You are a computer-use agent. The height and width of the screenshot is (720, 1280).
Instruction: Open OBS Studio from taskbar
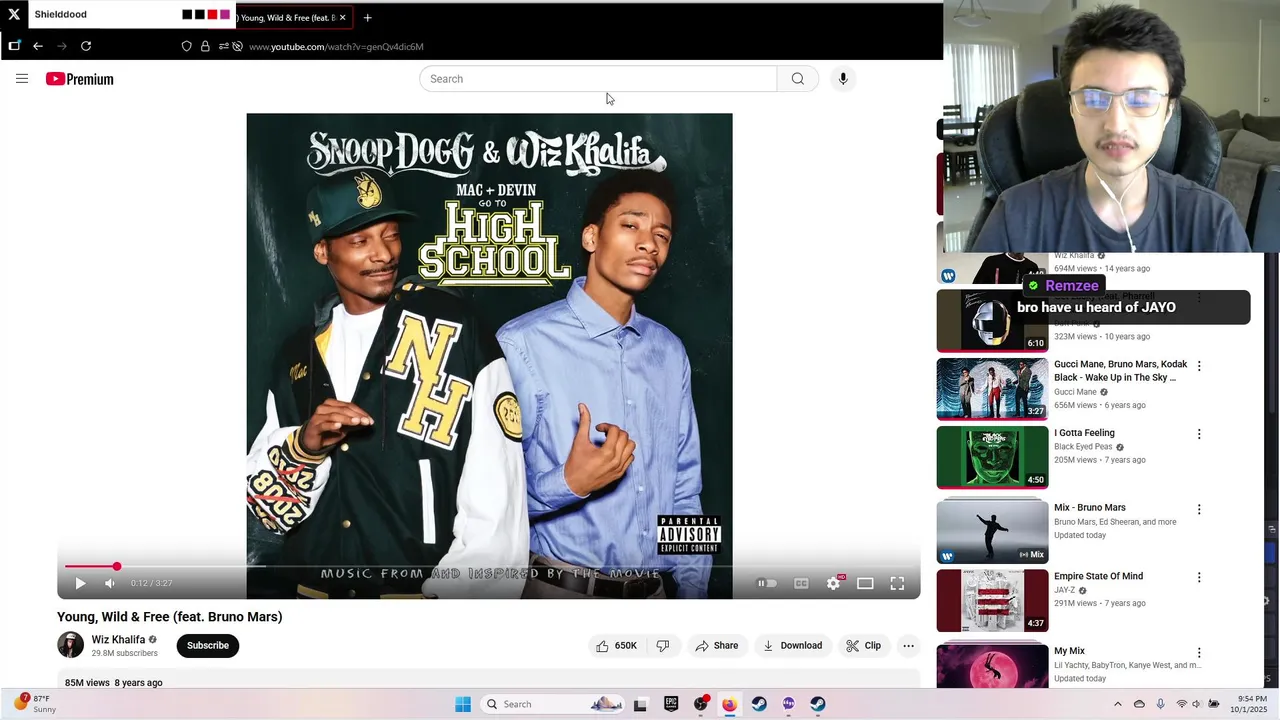[701, 704]
